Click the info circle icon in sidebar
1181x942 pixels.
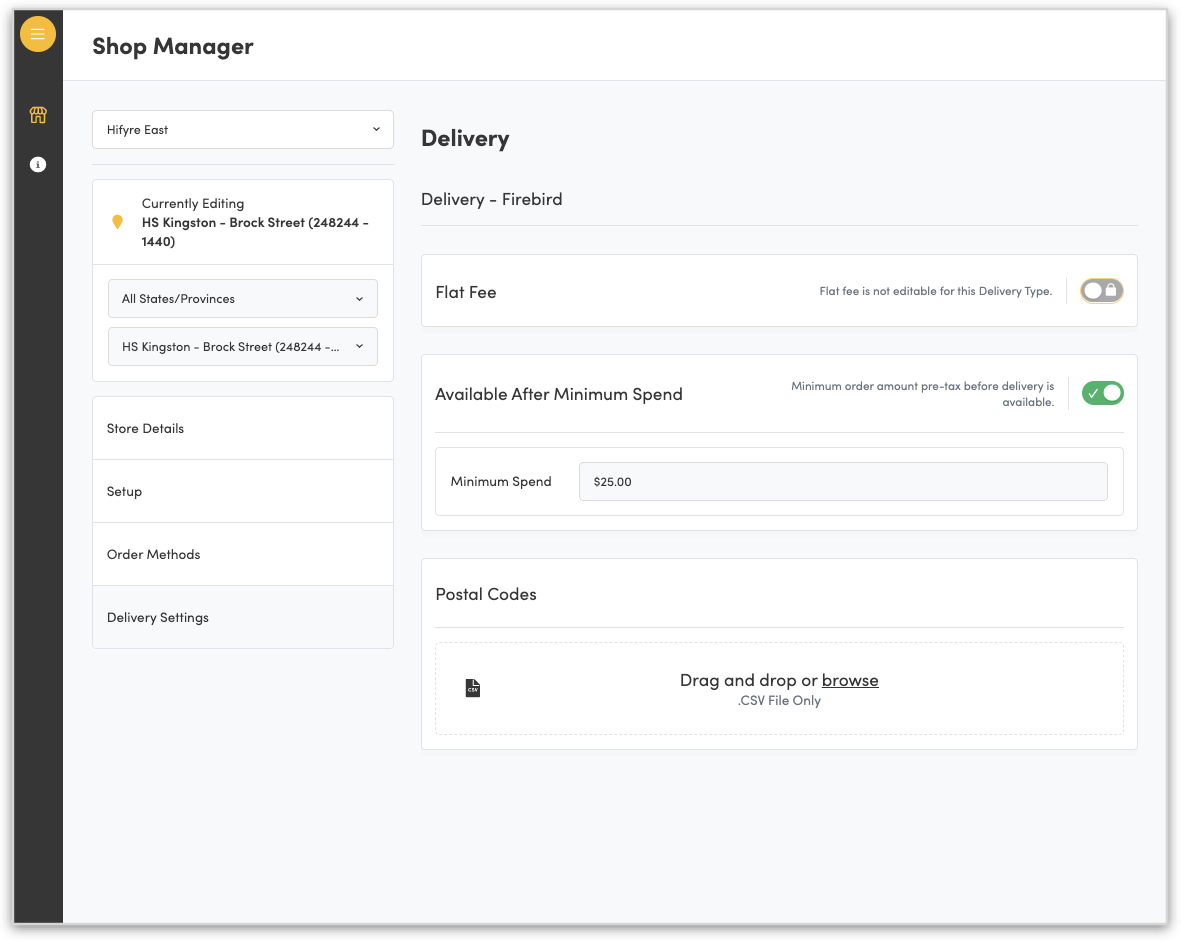coord(38,164)
